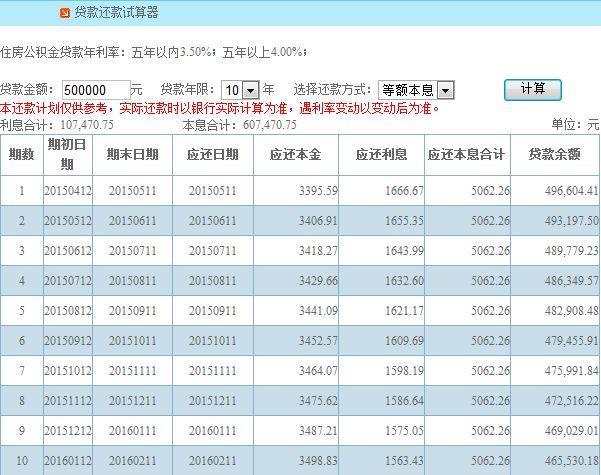Viewport: 601px width, 475px height.
Task: Select the 期末日期 column header
Action: [x=133, y=155]
